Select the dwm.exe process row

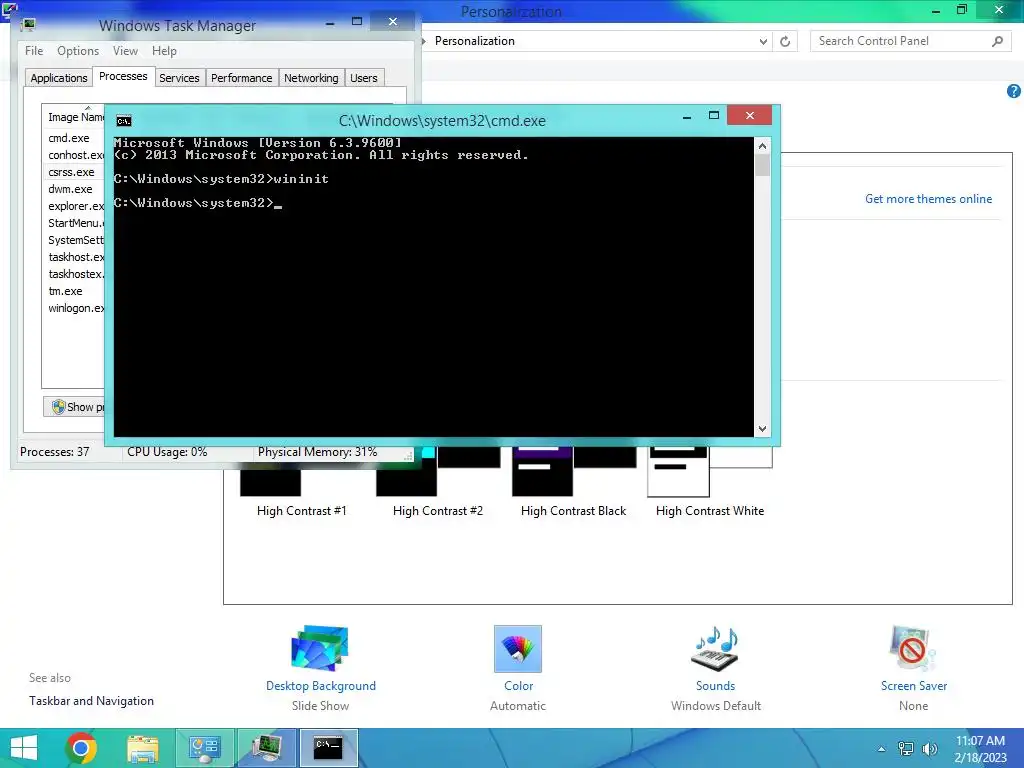(x=74, y=189)
